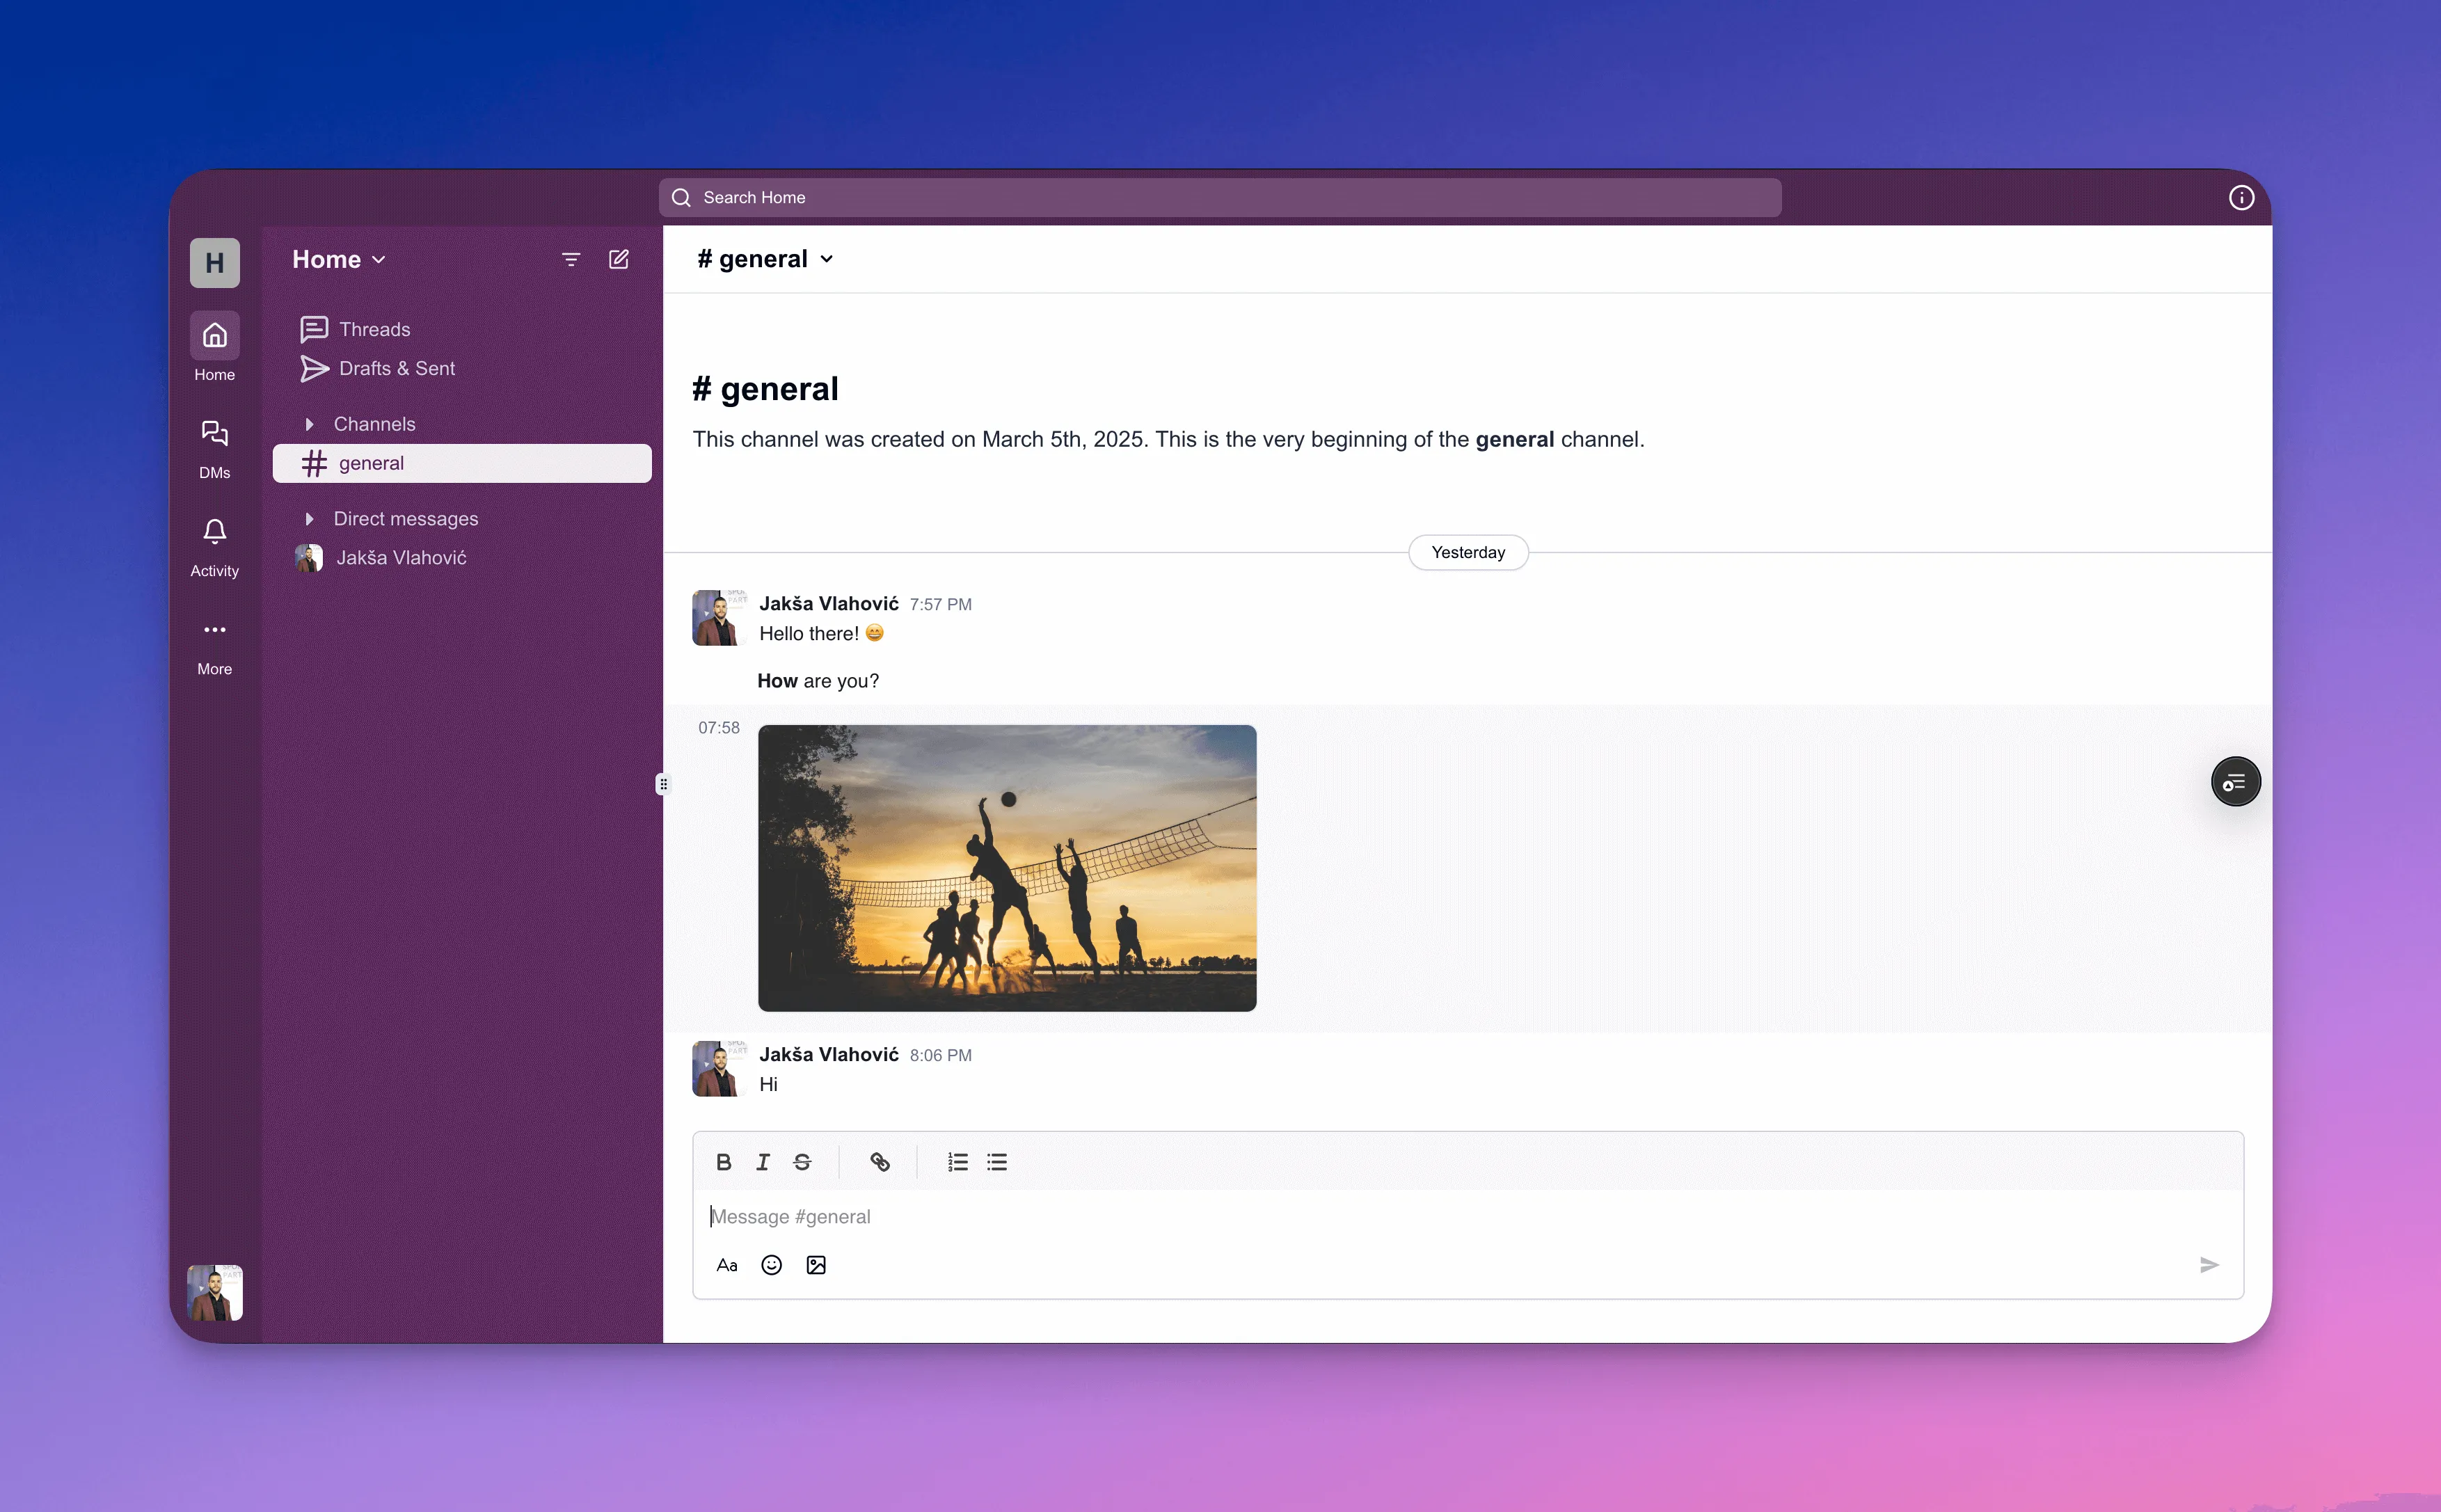2441x1512 pixels.
Task: Expand the Channels section
Action: (310, 423)
